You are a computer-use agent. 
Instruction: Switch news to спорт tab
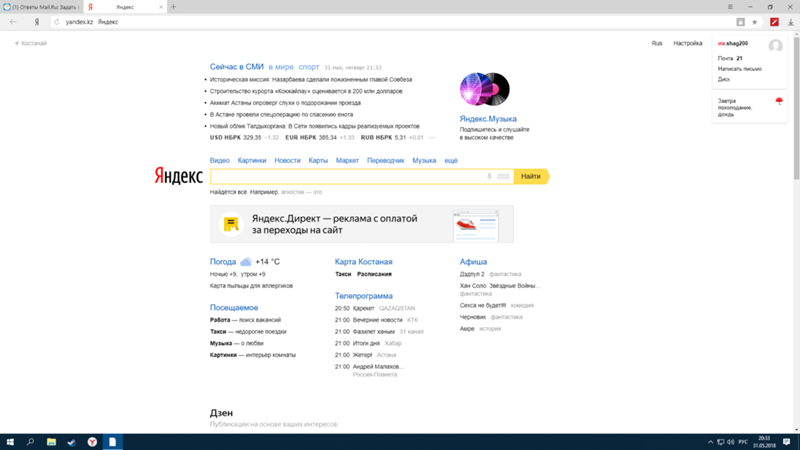(x=309, y=67)
